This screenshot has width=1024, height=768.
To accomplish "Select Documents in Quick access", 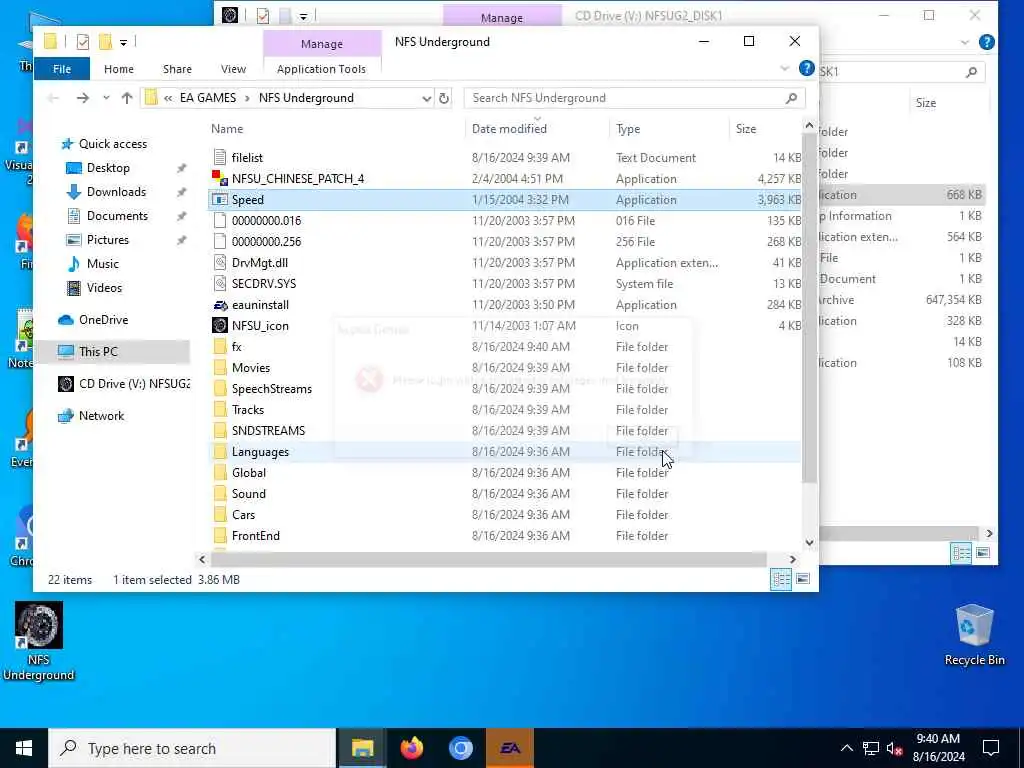I will [117, 216].
